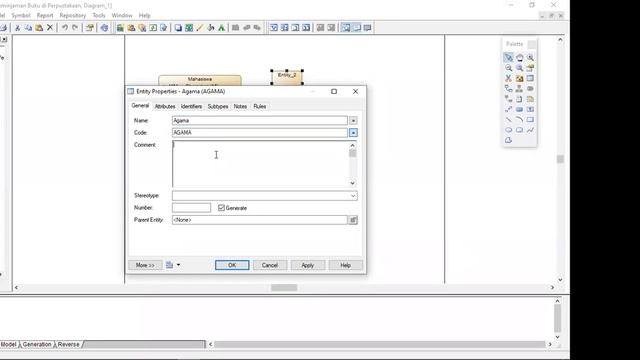
Task: Select the straight Line tool in Palette
Action: coord(508,120)
